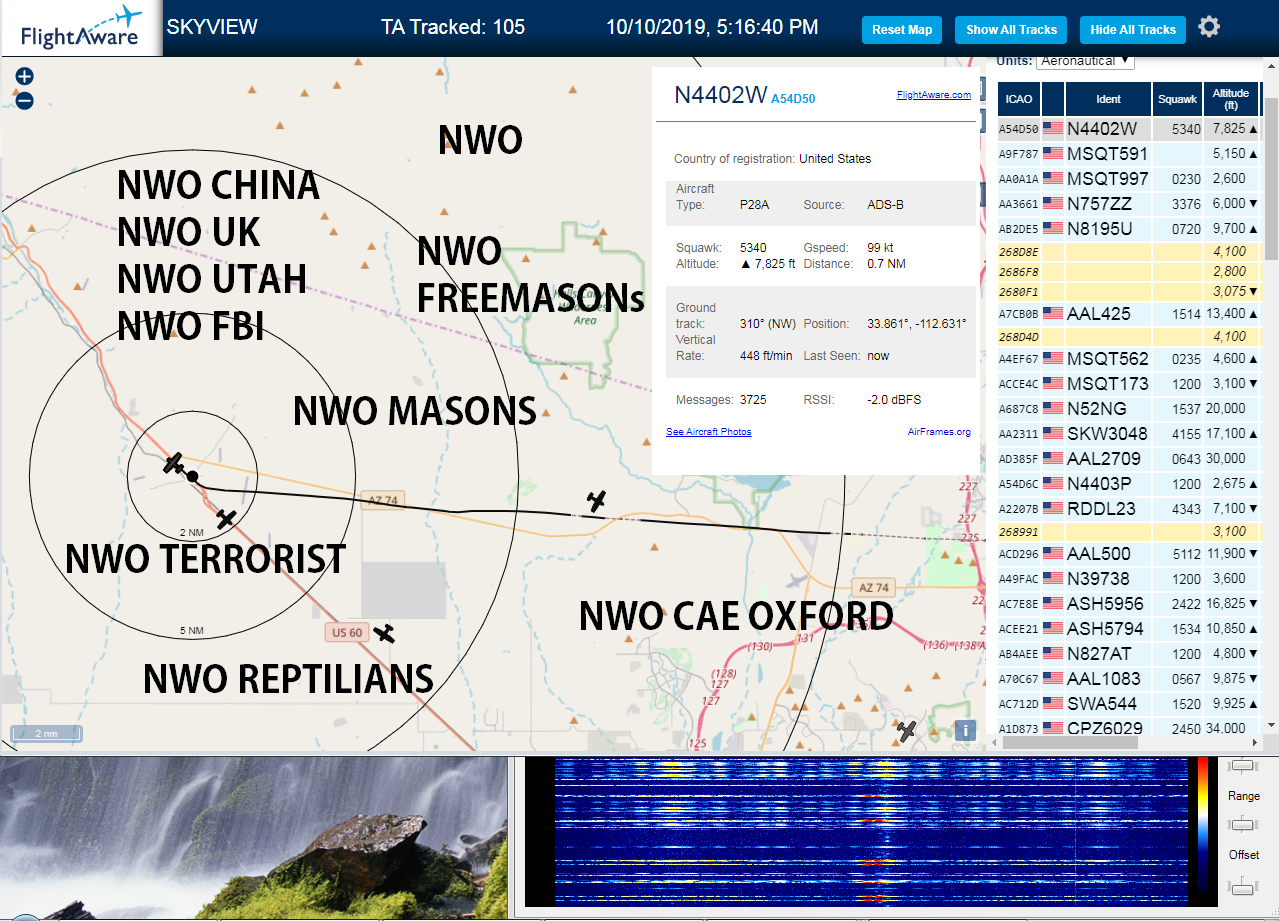1279x921 pixels.
Task: Click the US flag in N52NG row
Action: (x=1052, y=408)
